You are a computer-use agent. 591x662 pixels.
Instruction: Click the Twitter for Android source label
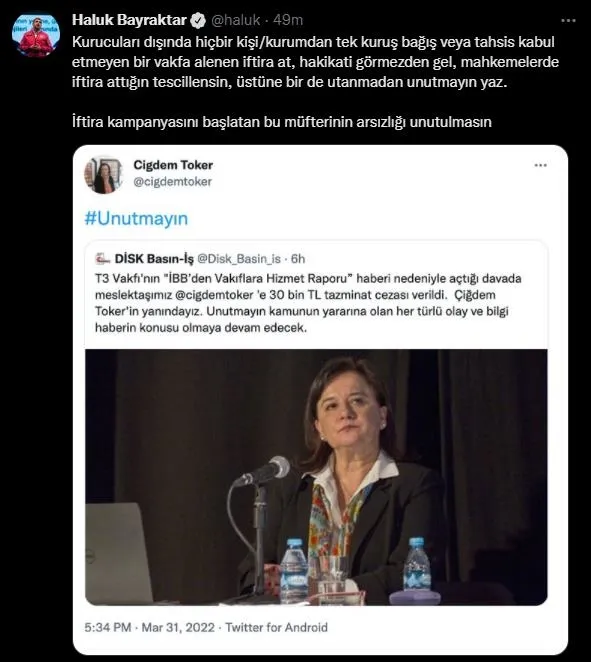click(277, 627)
